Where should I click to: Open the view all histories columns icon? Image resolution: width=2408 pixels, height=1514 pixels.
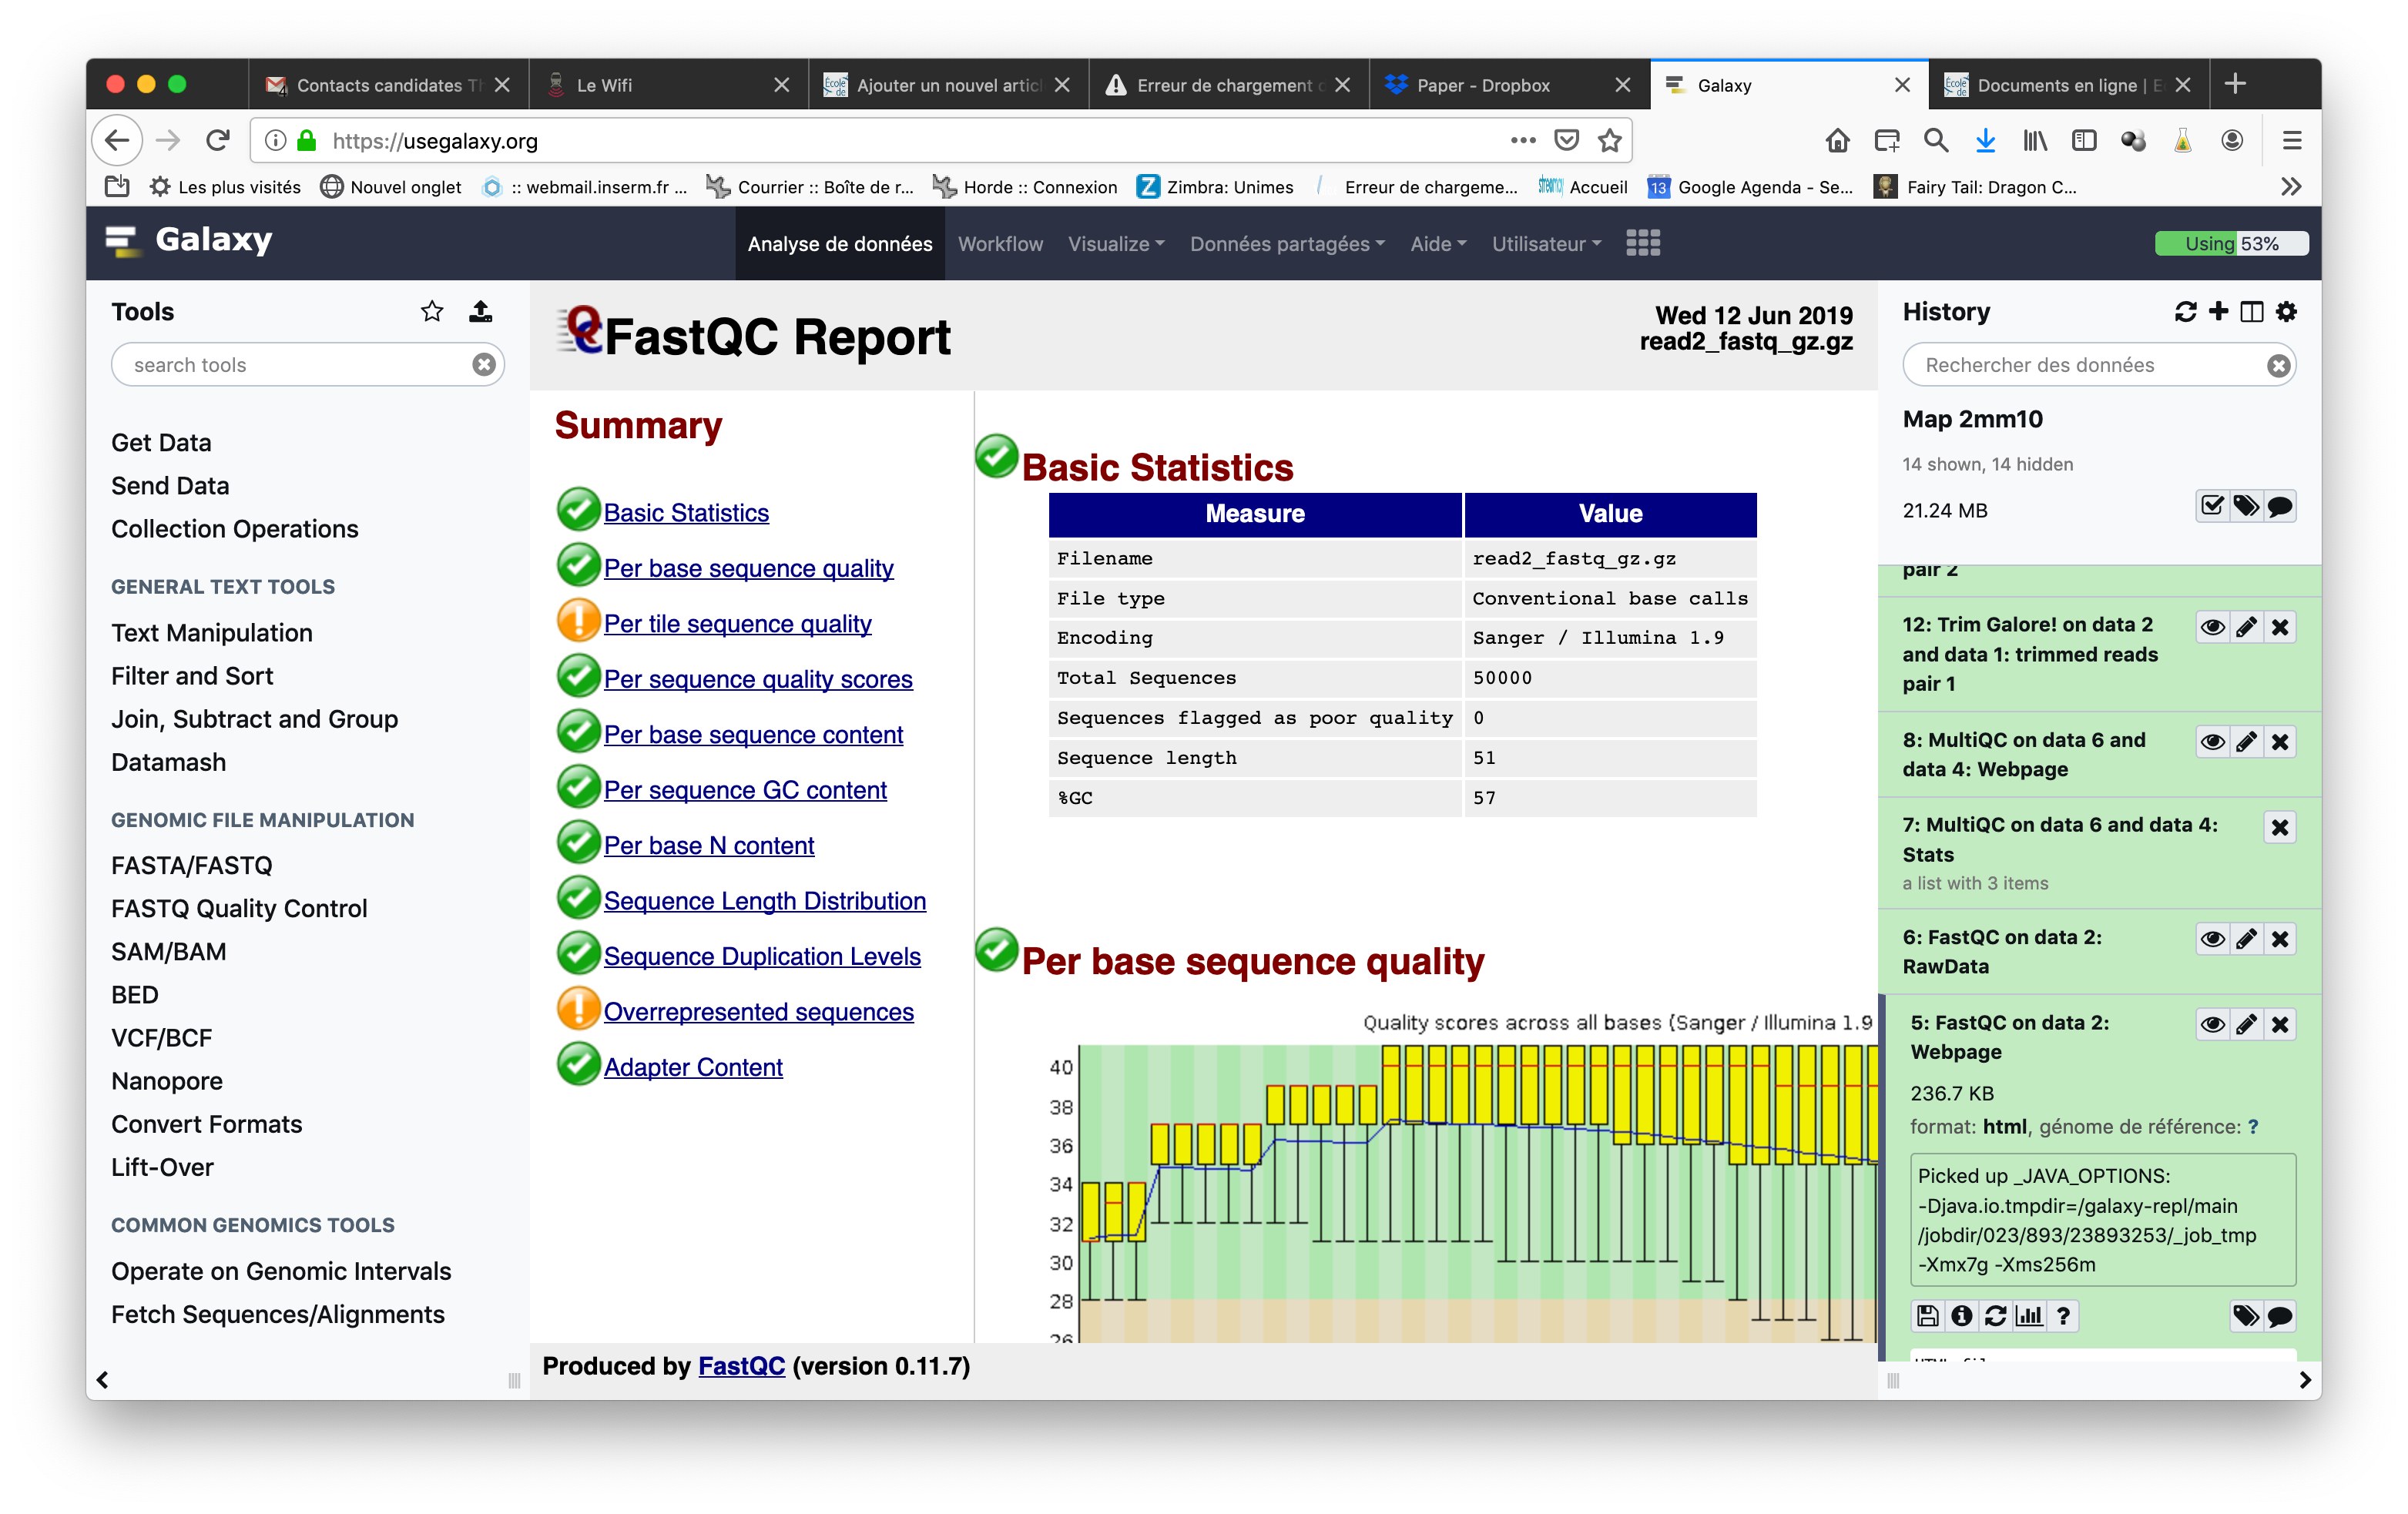point(2251,312)
